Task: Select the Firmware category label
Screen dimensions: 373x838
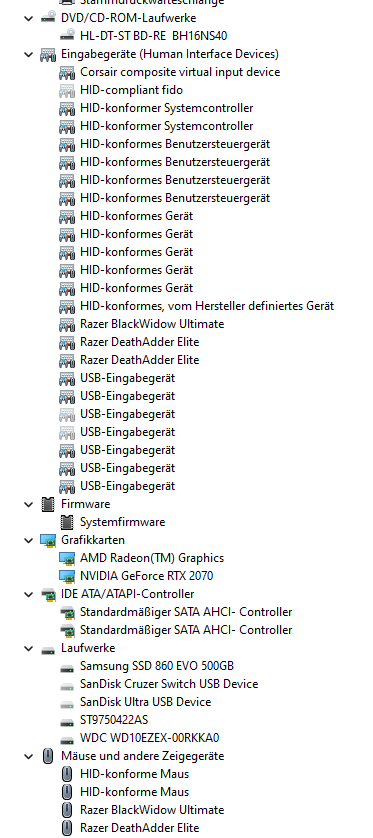Action: pyautogui.click(x=86, y=504)
